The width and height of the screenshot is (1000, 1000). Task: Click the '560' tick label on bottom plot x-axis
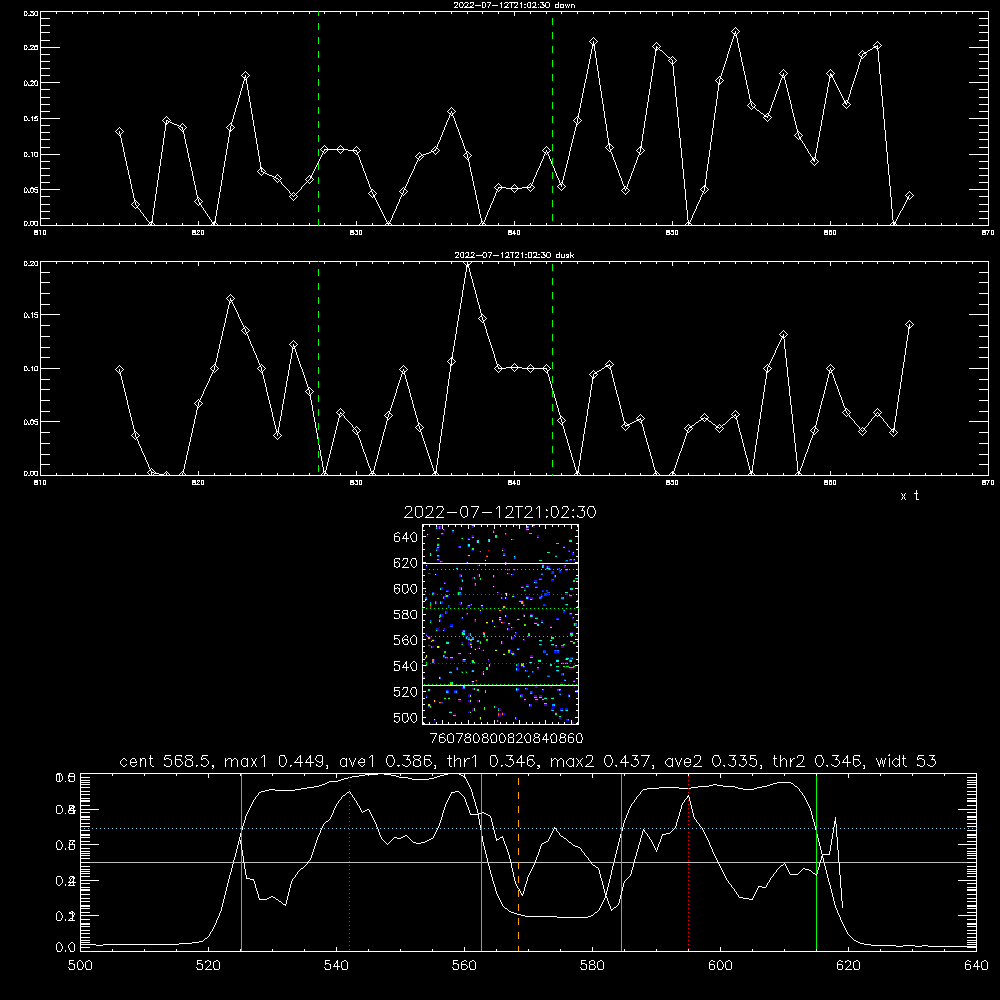click(x=464, y=966)
